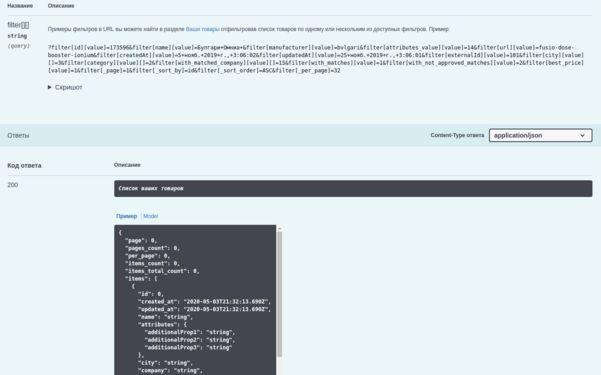This screenshot has width=601, height=375.
Task: Click the (query) label under filter
Action: tap(18, 46)
